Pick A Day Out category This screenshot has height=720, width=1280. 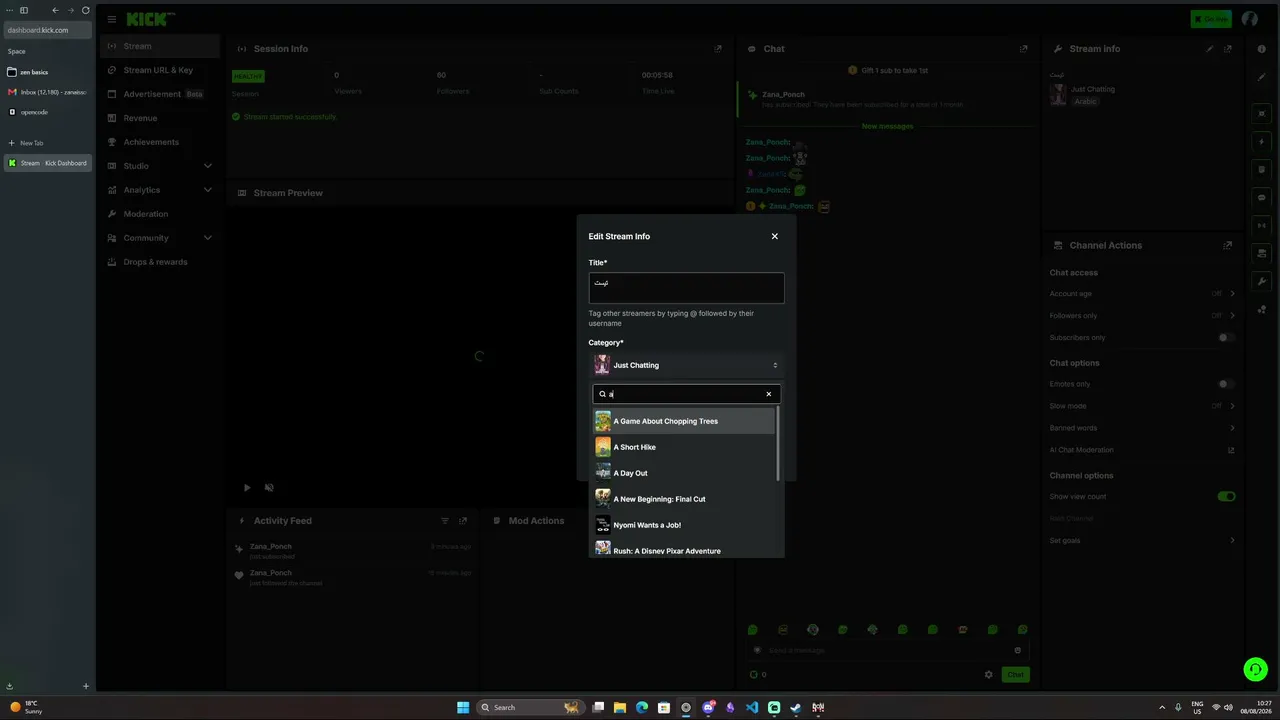[x=684, y=473]
